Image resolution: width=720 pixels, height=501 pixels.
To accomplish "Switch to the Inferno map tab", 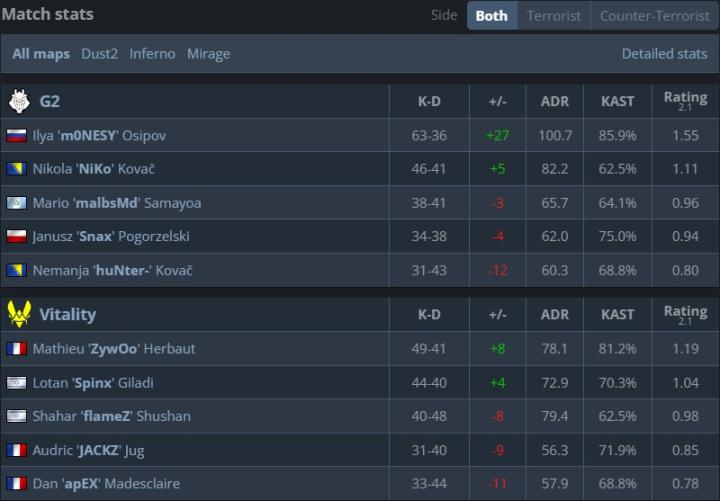I will [x=152, y=54].
